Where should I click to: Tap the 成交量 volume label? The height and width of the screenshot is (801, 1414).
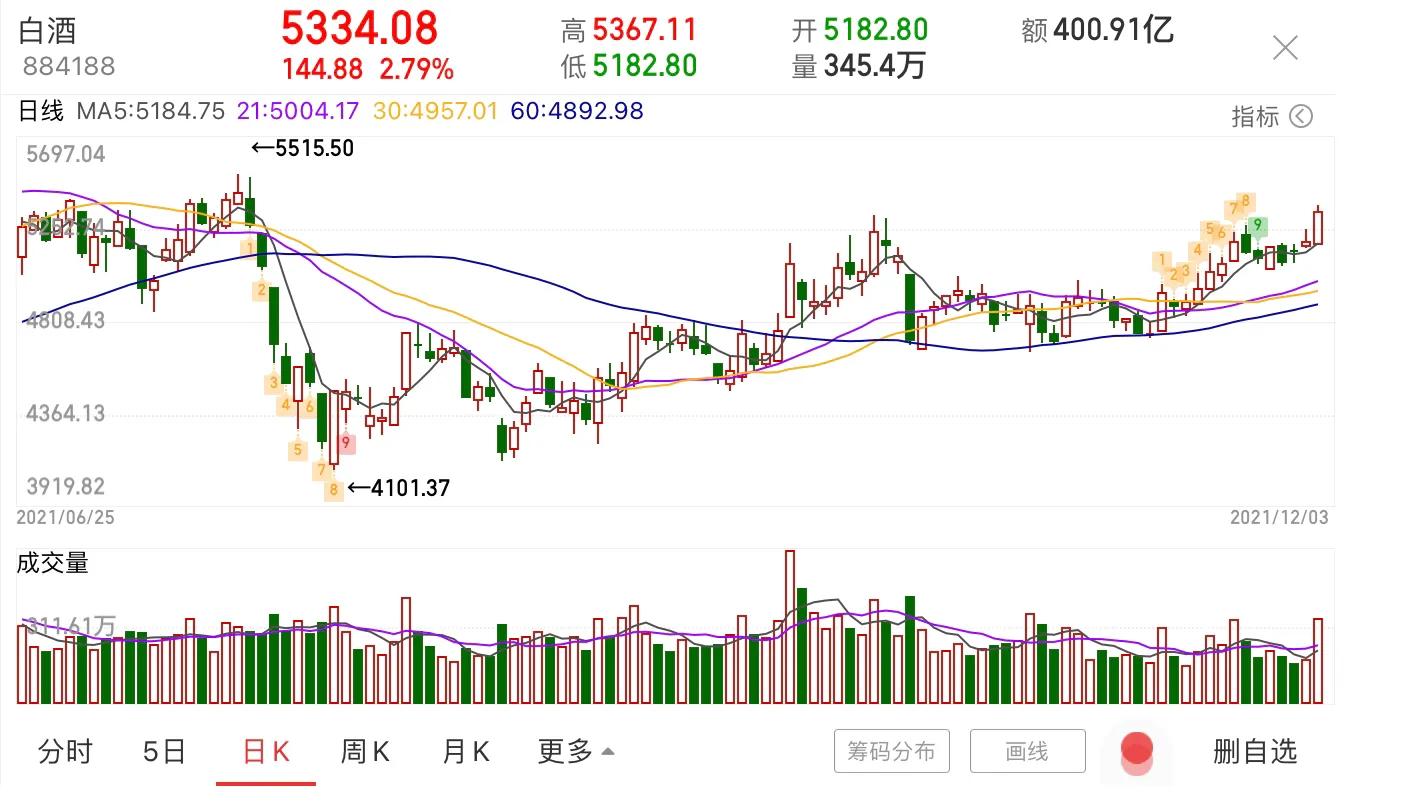(53, 563)
